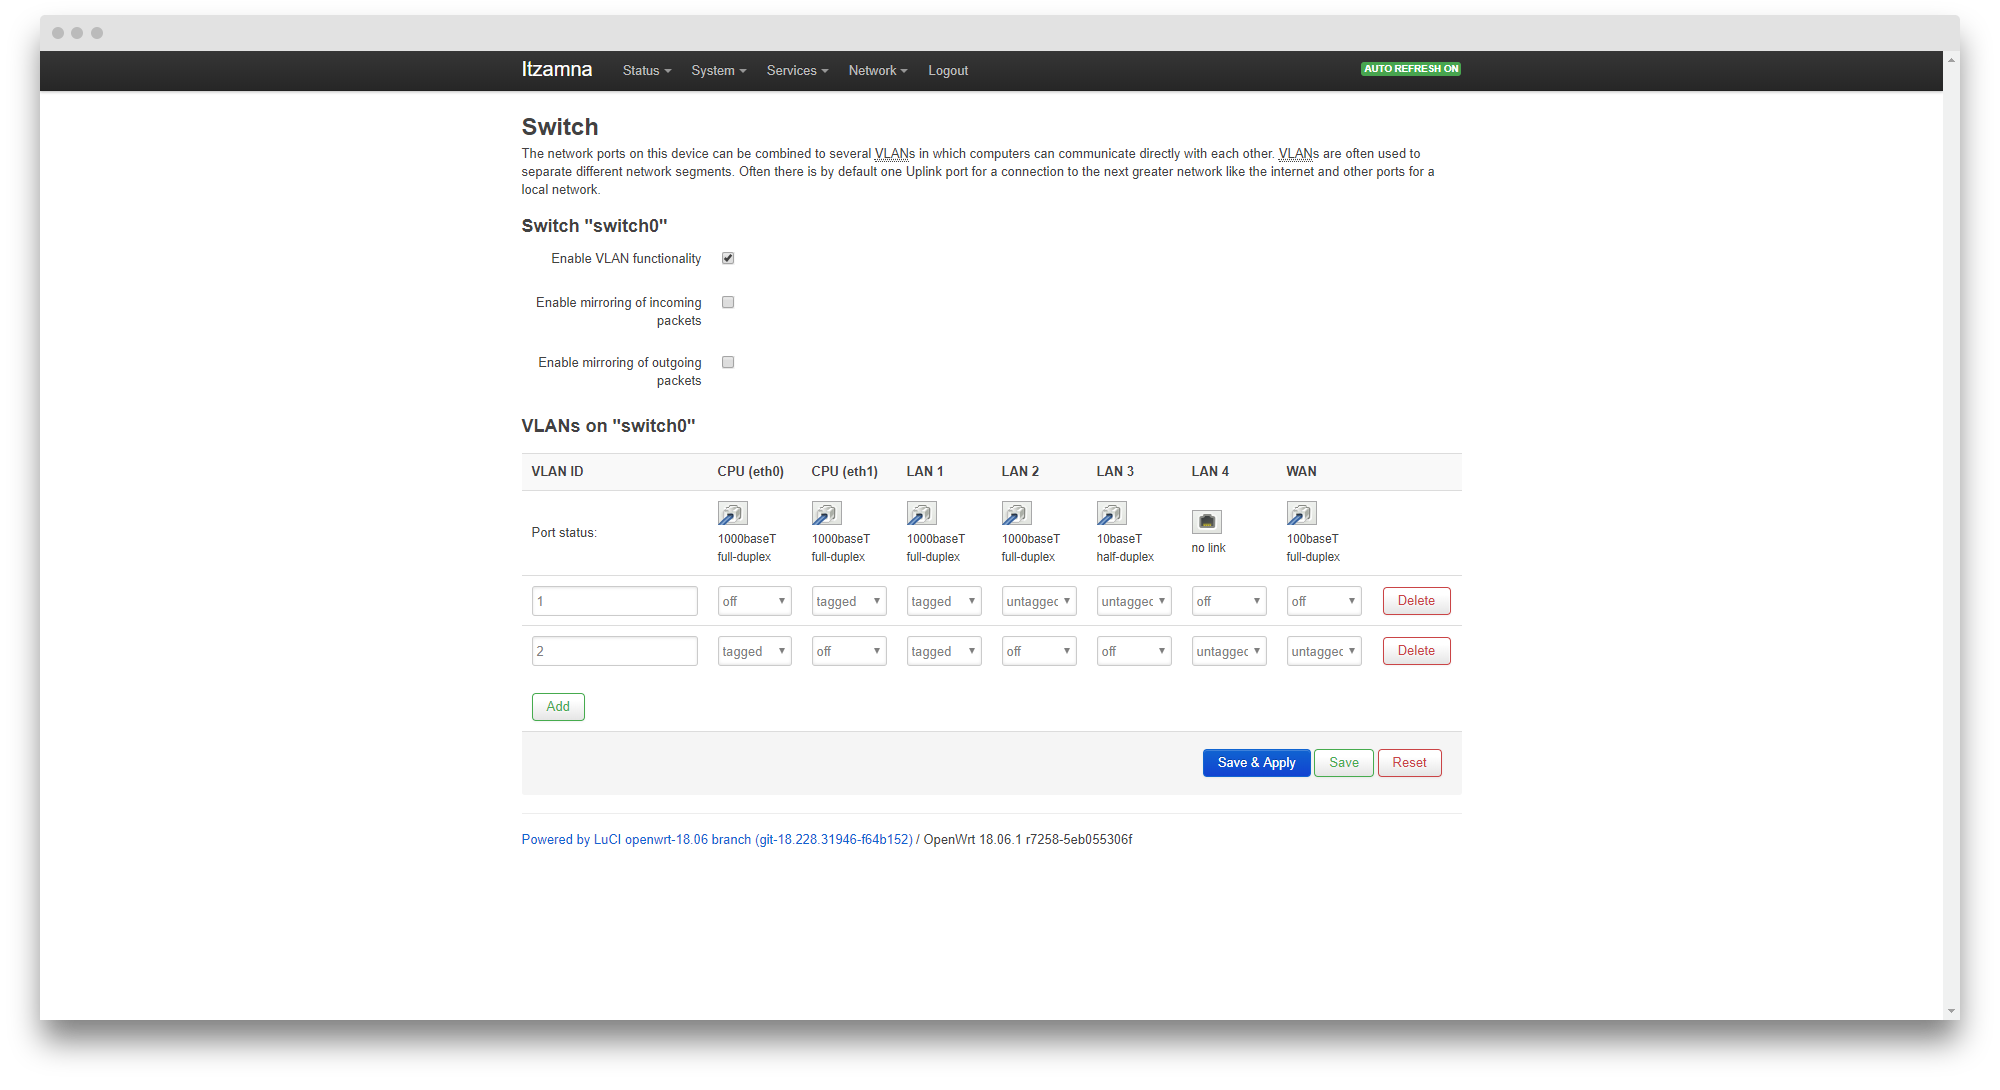
Task: Open the Network menu
Action: pos(876,70)
